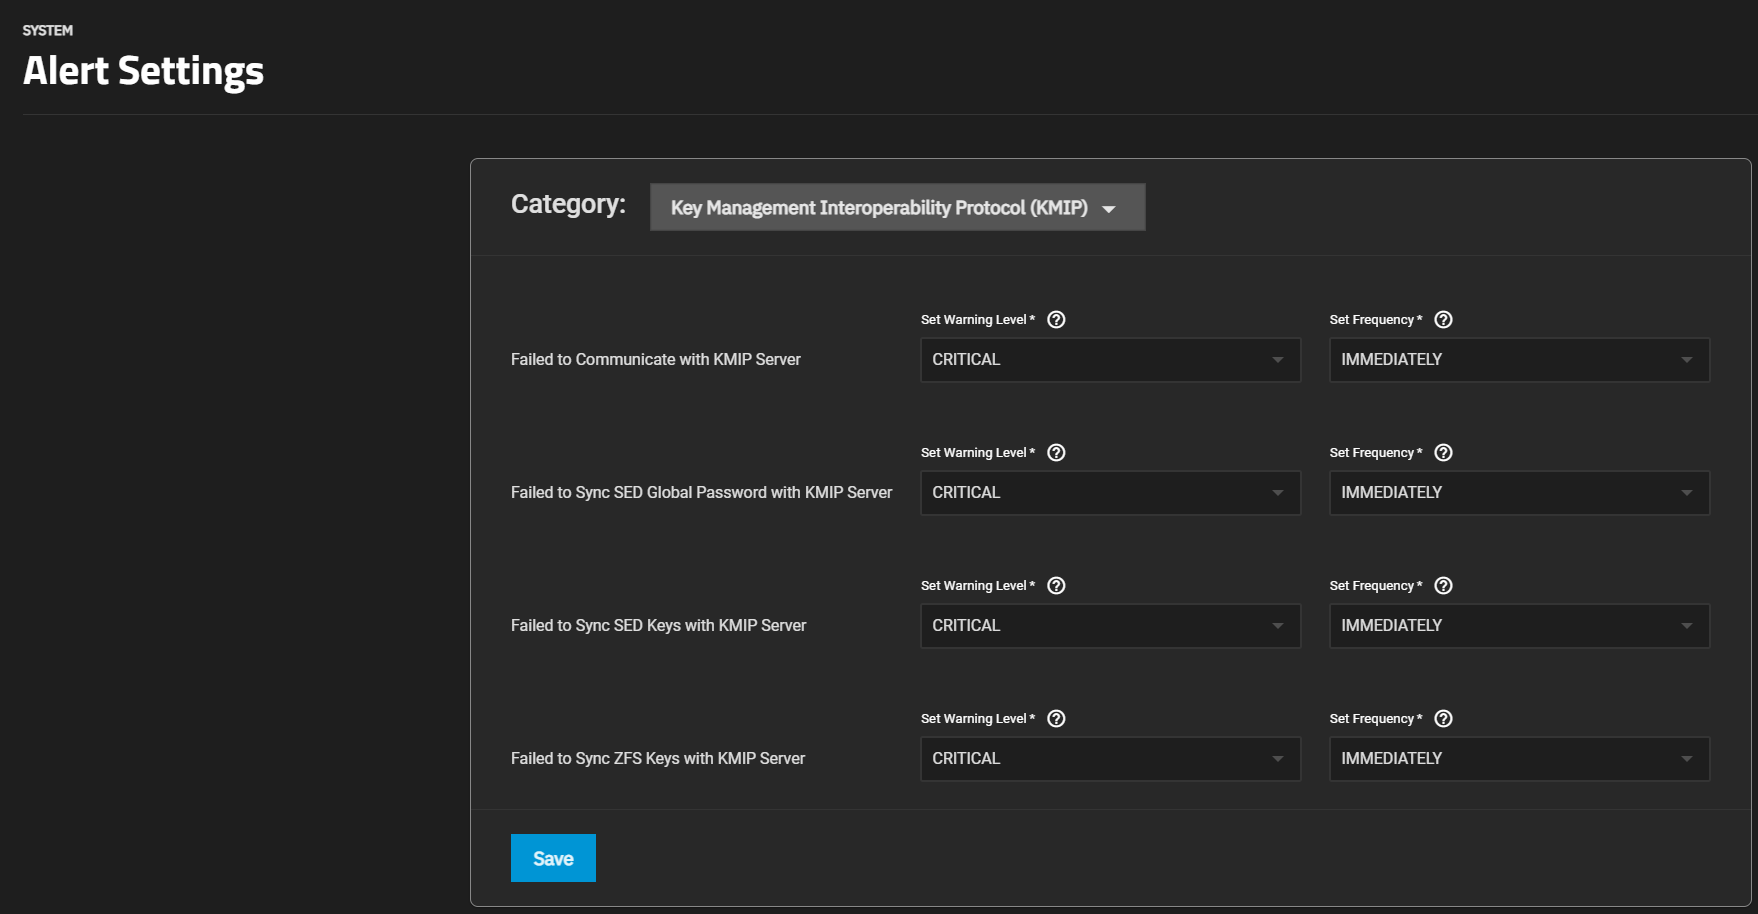Change frequency for SED Keys sync failure
This screenshot has height=914, width=1758.
click(1518, 626)
